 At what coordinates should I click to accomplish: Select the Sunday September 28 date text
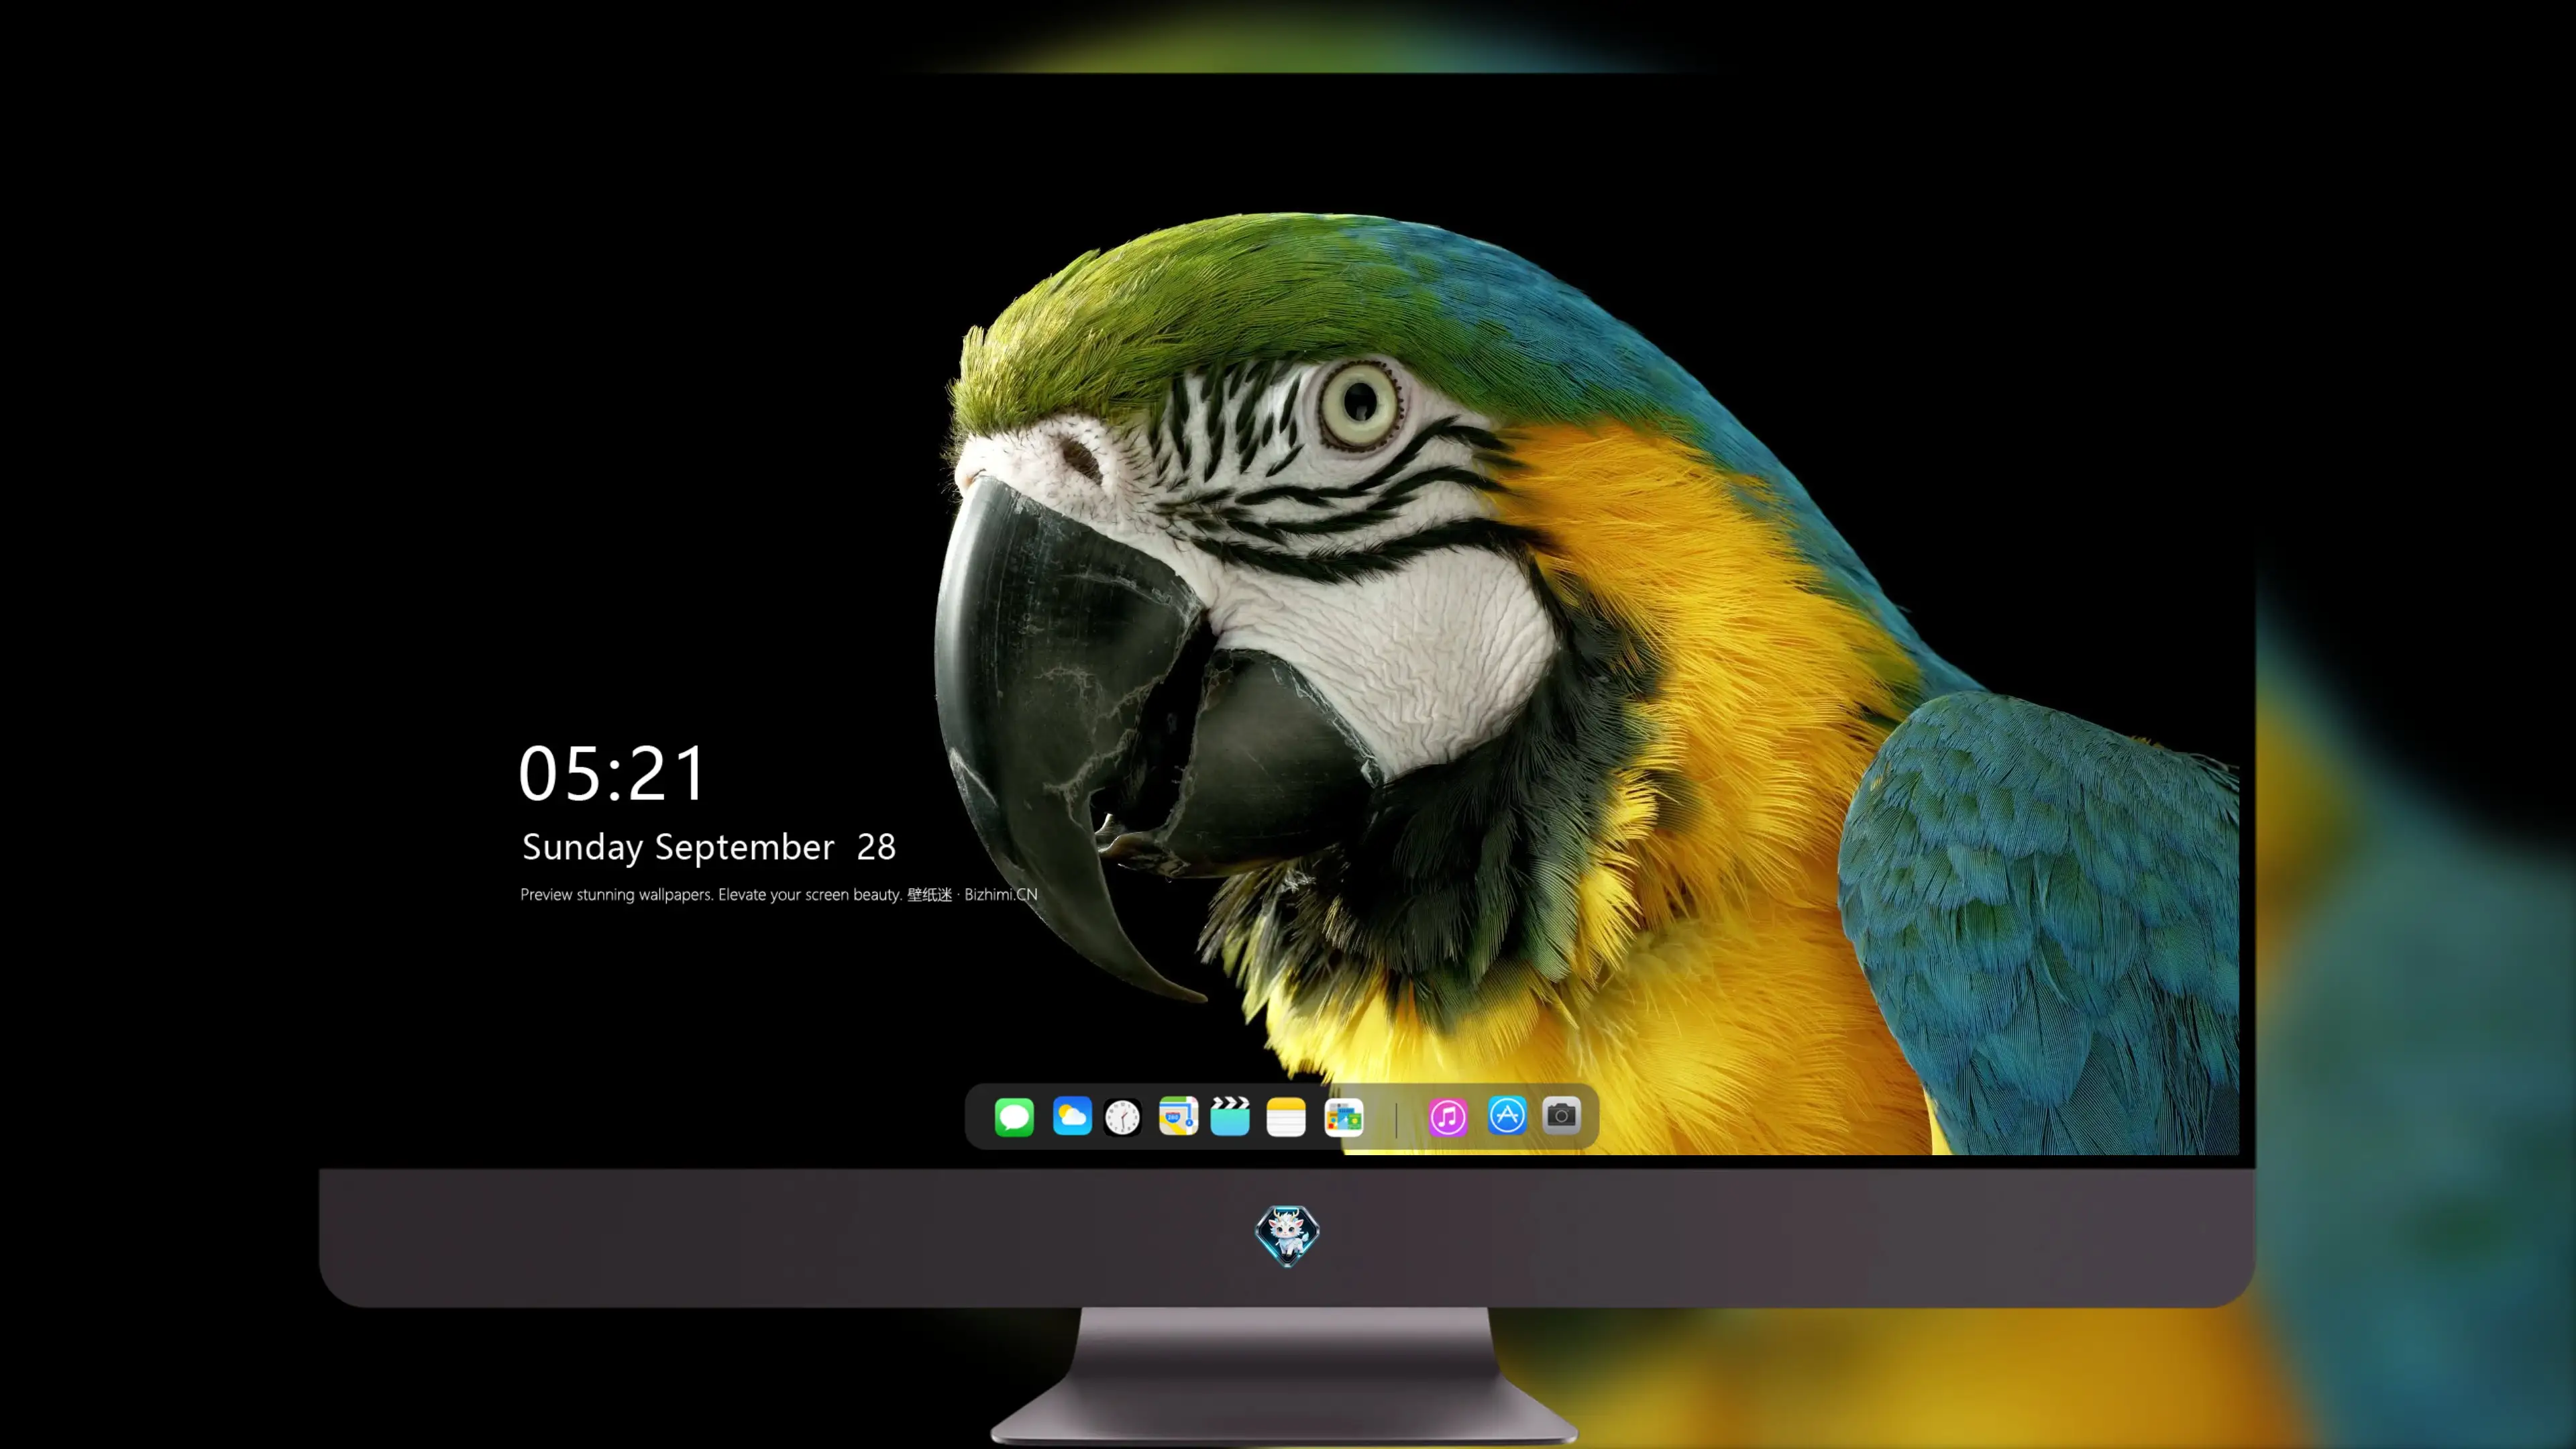coord(709,847)
